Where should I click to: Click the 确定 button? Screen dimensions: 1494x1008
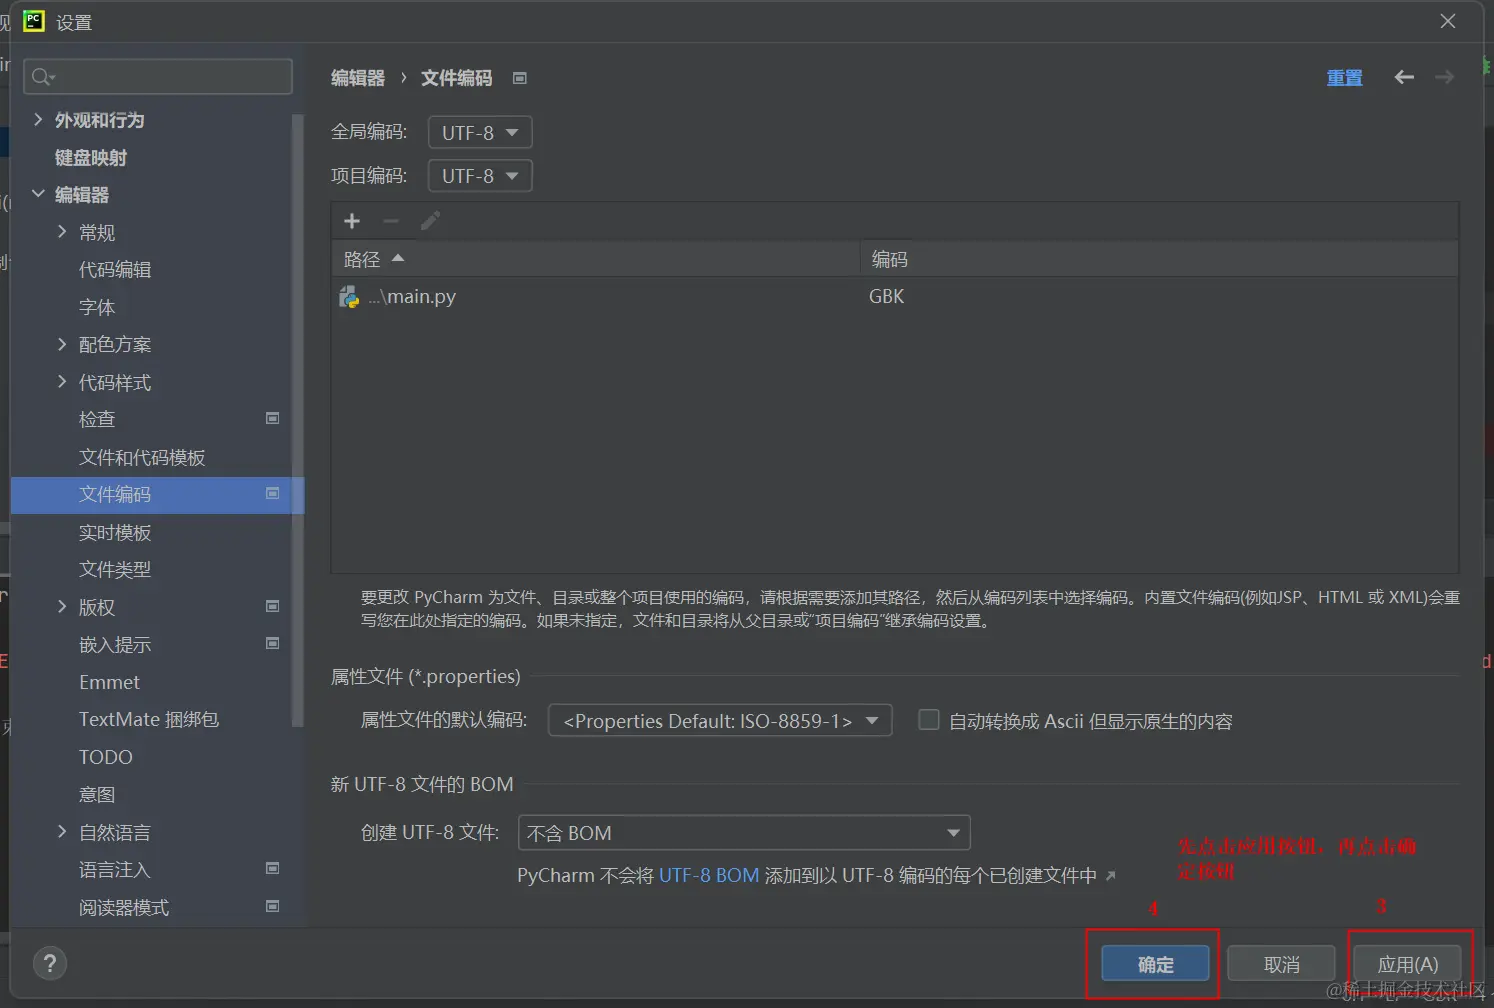(1155, 964)
